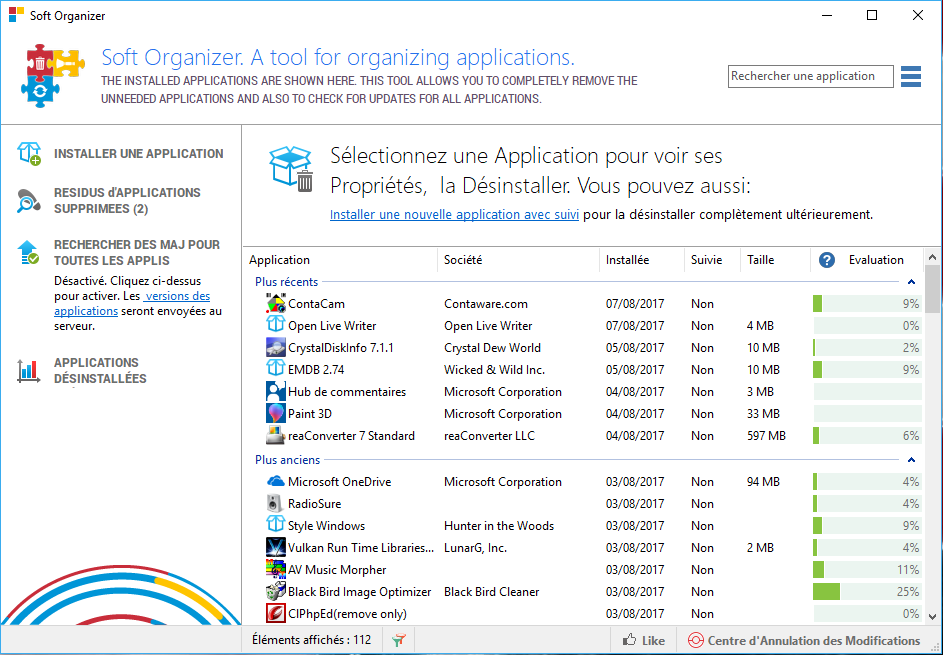Click the Open Live Writer row icon

(275, 325)
